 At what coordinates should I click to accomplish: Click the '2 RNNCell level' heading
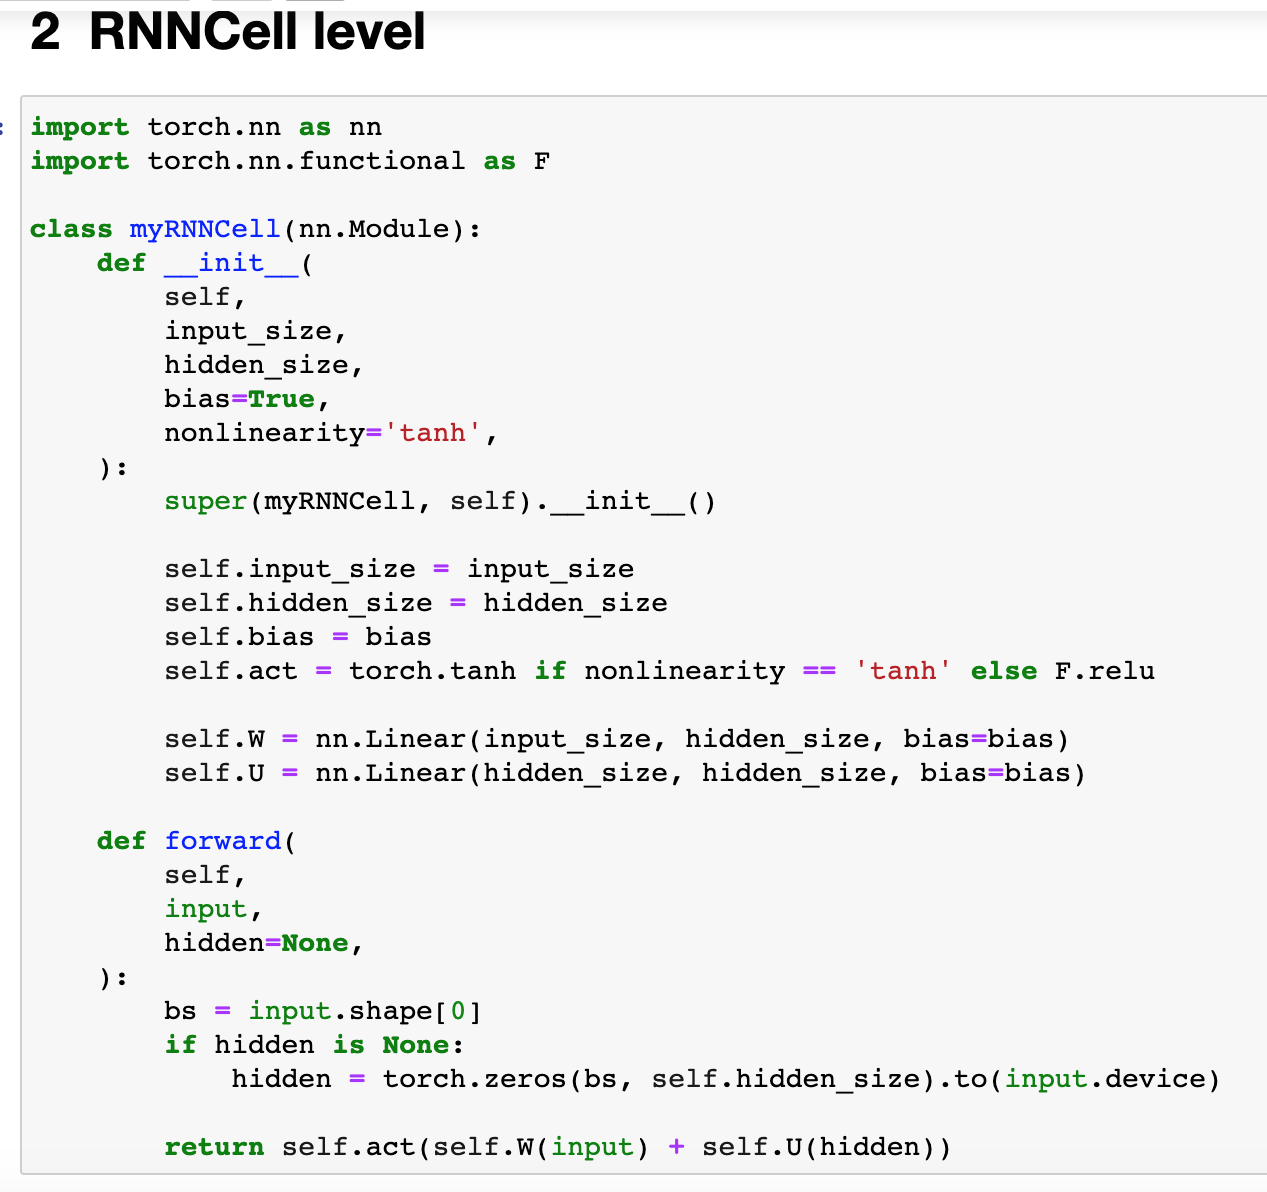(x=227, y=32)
